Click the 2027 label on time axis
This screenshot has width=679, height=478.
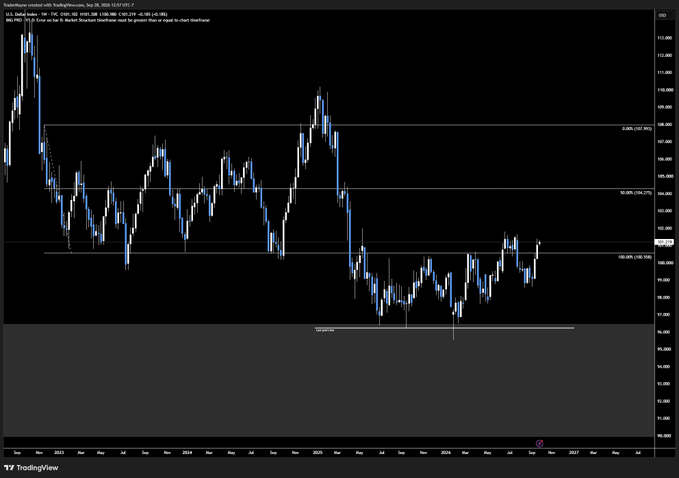pyautogui.click(x=574, y=453)
